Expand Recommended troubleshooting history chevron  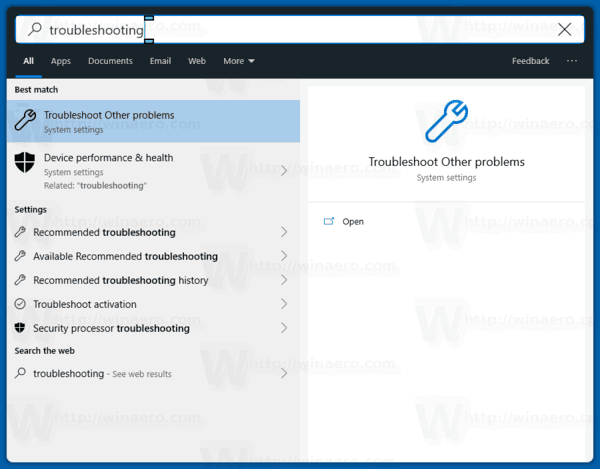284,280
